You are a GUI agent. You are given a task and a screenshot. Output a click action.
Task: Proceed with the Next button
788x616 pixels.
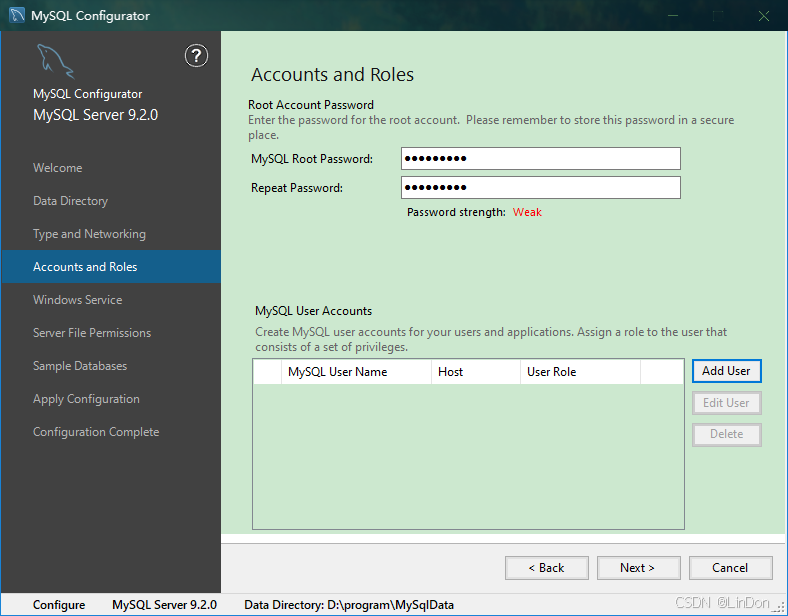638,568
